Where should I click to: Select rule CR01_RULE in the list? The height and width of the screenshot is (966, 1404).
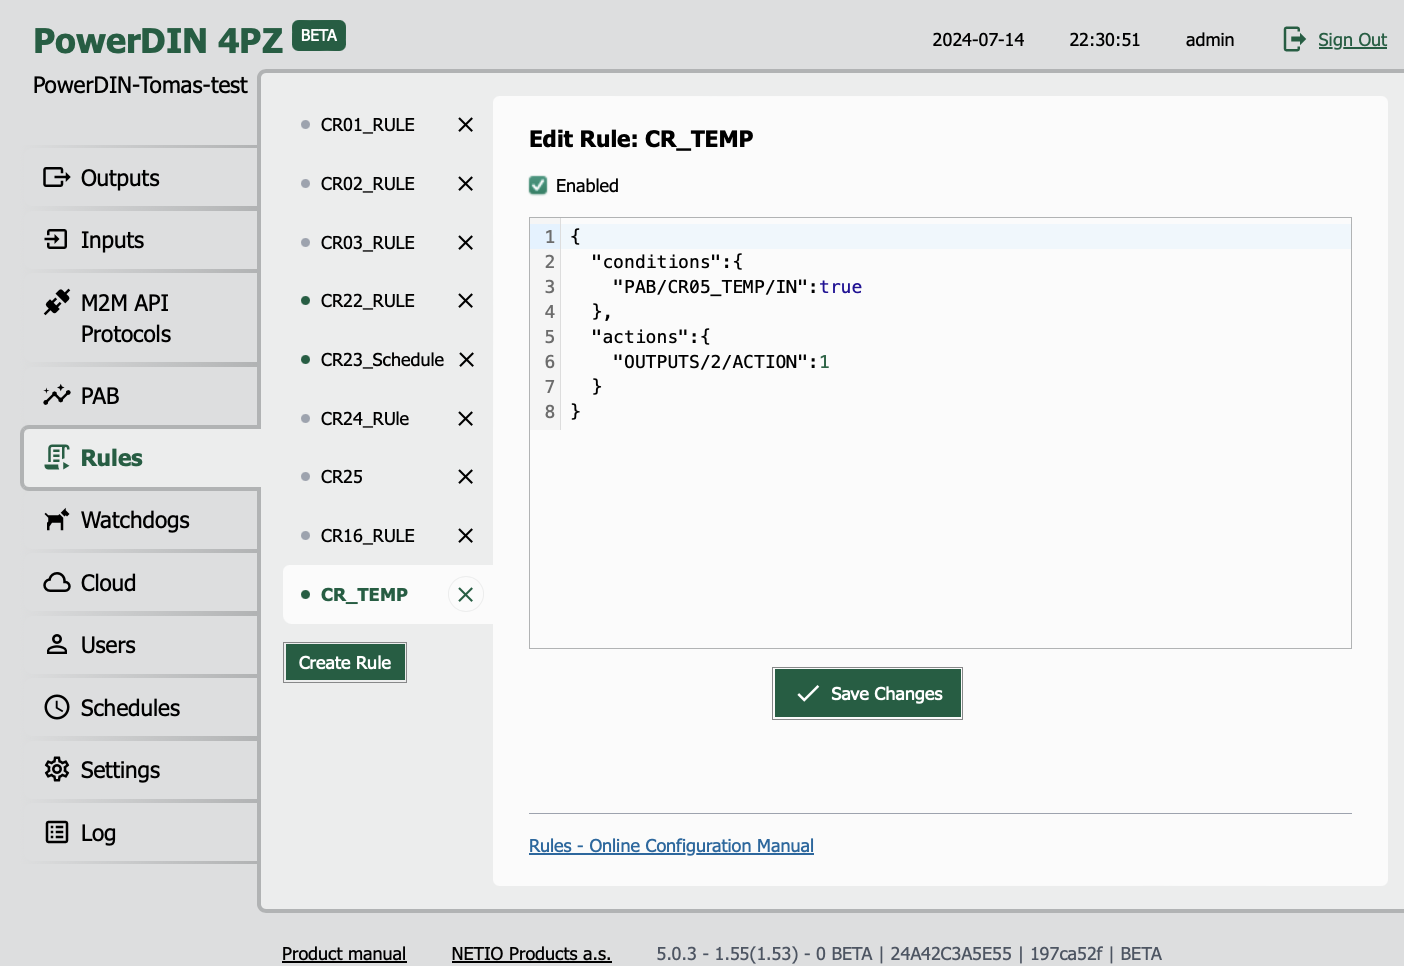367,125
